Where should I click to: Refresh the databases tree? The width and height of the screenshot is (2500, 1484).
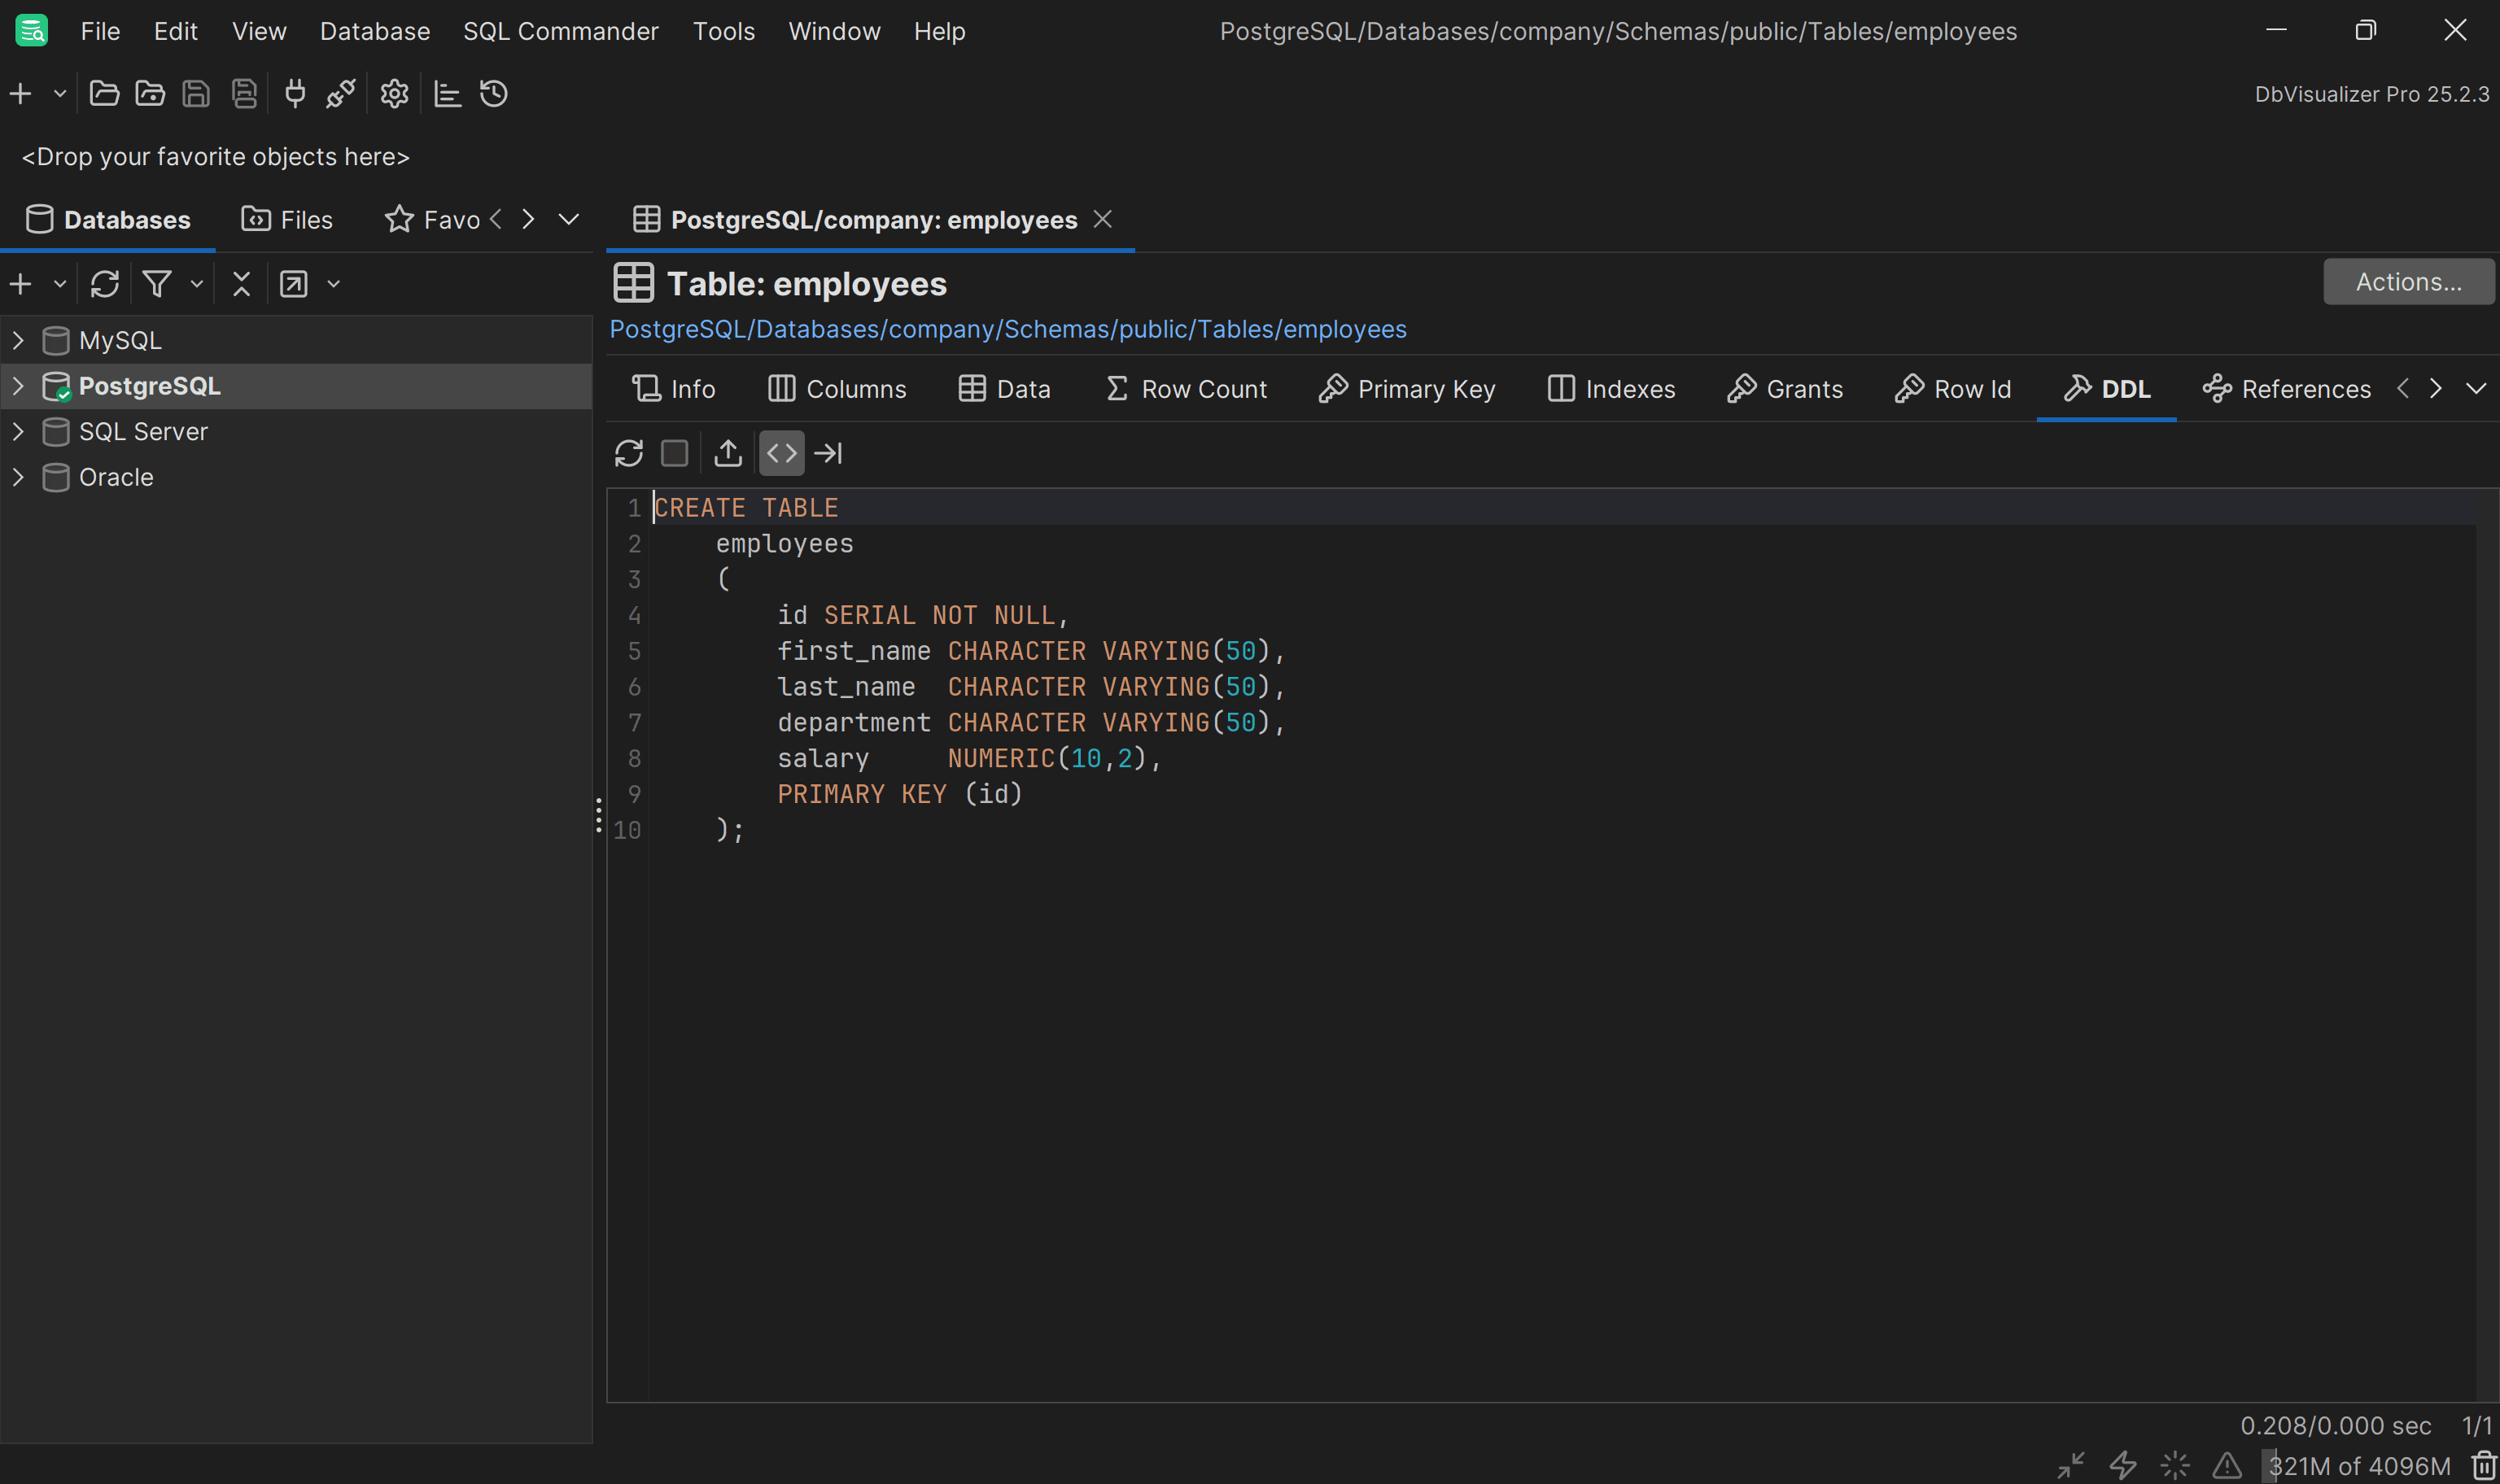pyautogui.click(x=105, y=284)
